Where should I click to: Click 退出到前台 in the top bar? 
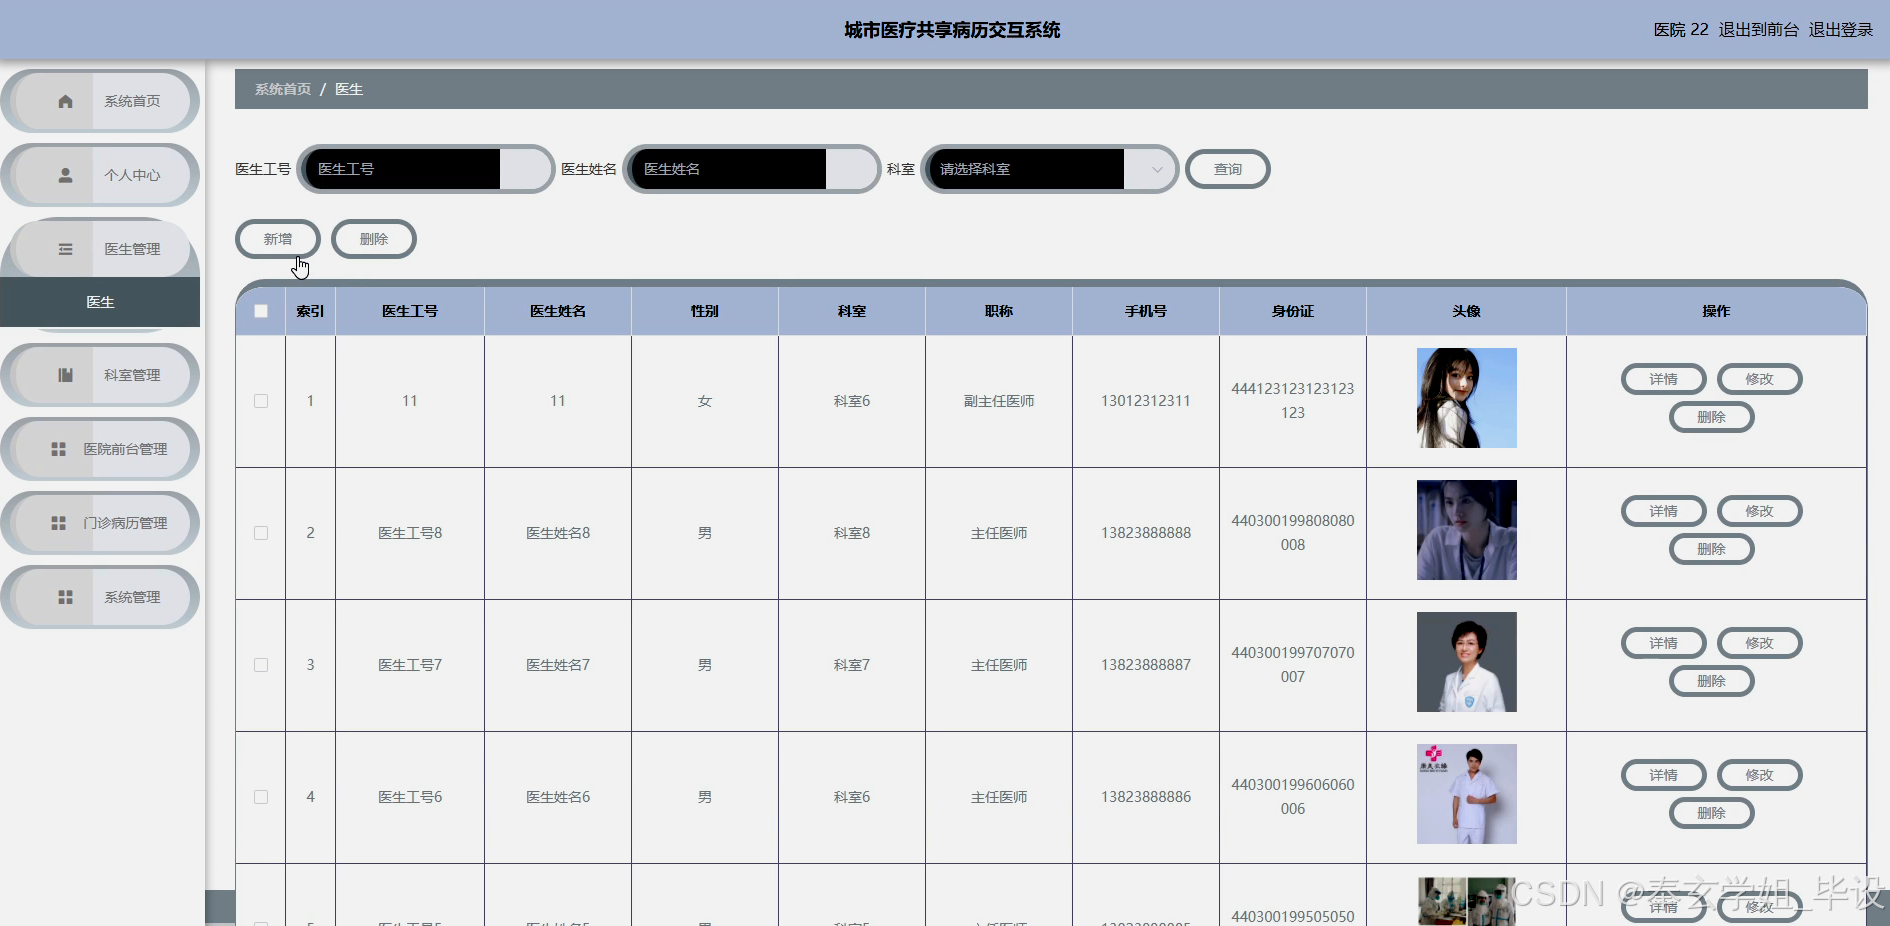click(x=1758, y=30)
